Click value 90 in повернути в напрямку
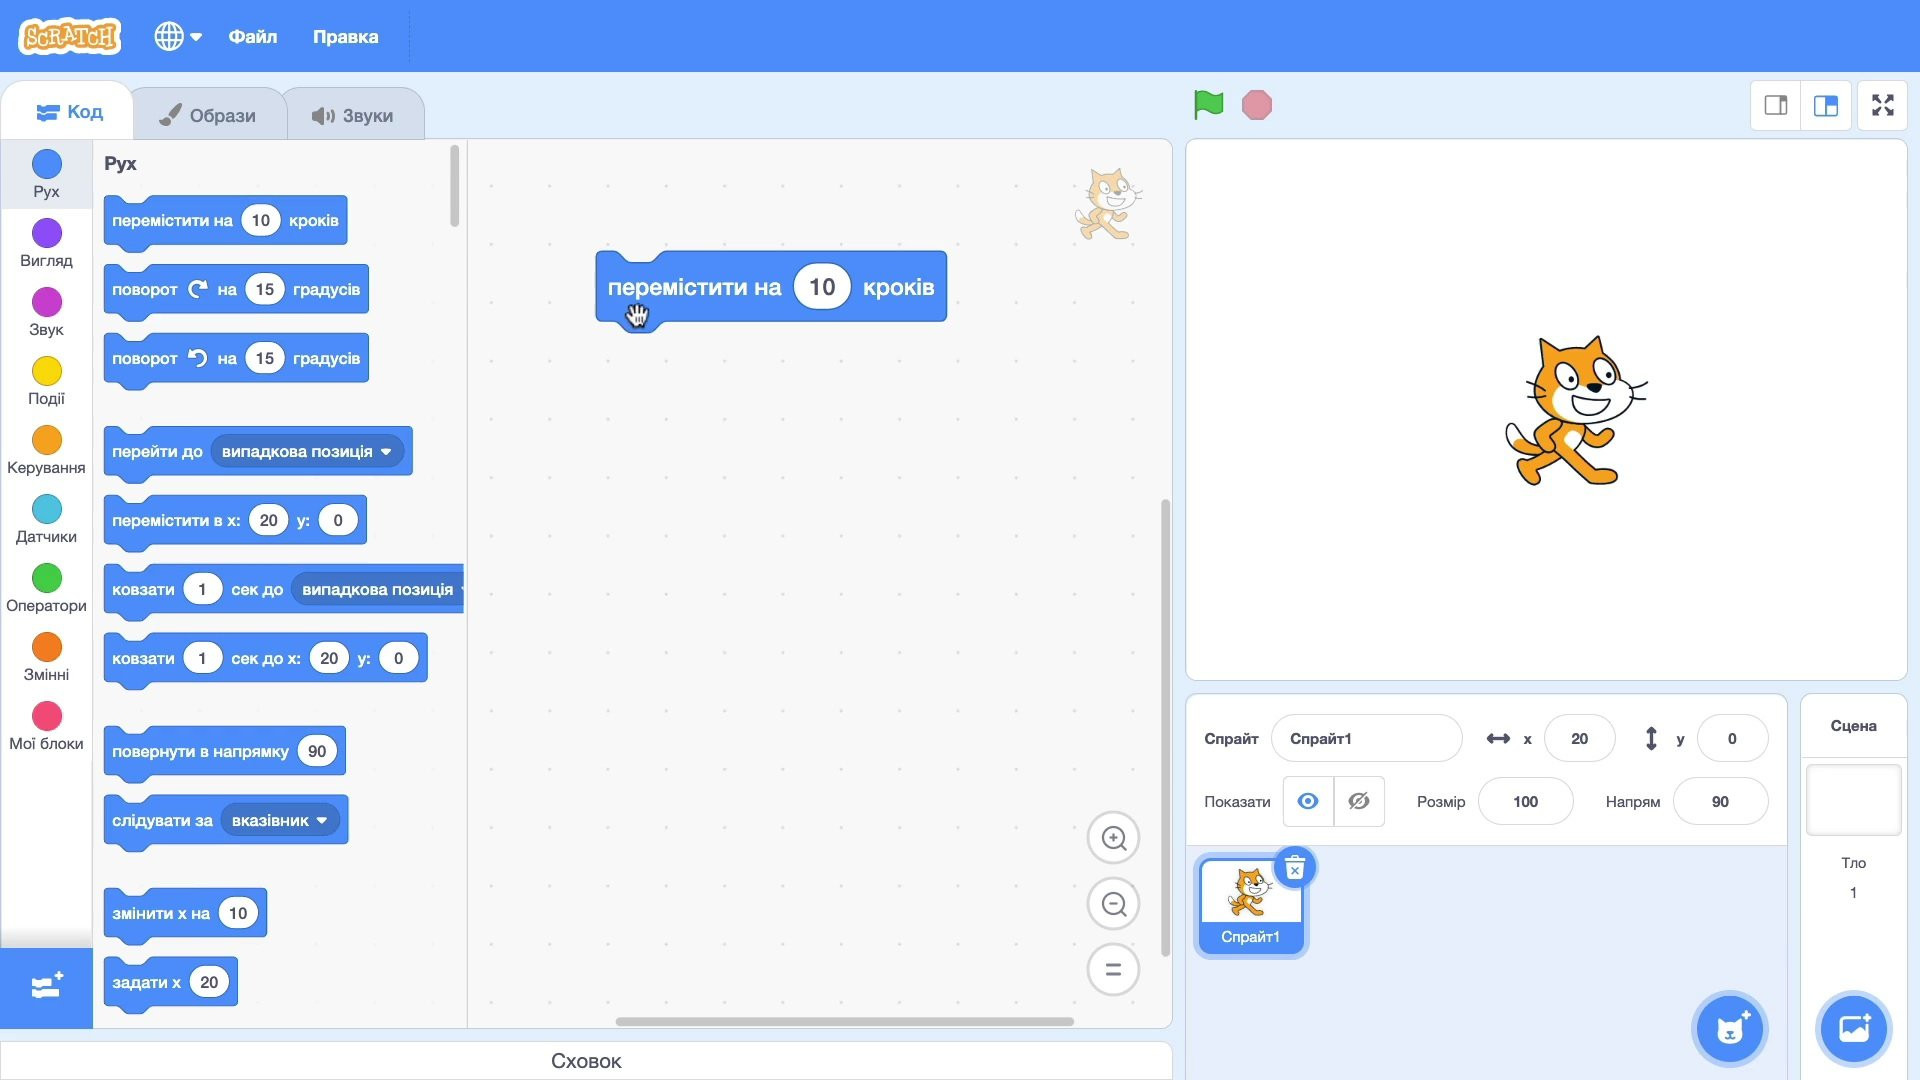Screen dimensions: 1920x1080 317,751
